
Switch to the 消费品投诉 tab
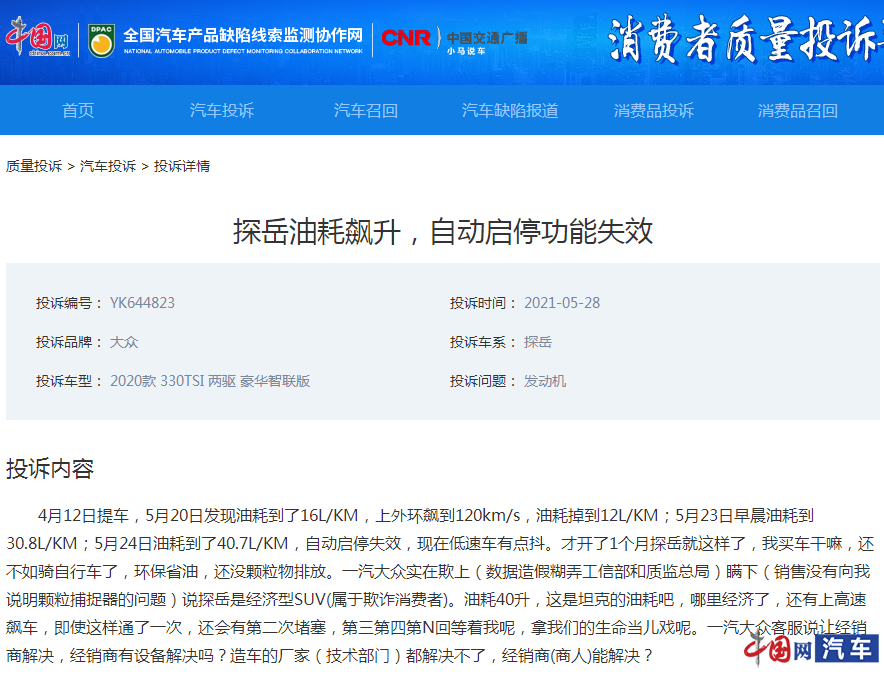654,110
